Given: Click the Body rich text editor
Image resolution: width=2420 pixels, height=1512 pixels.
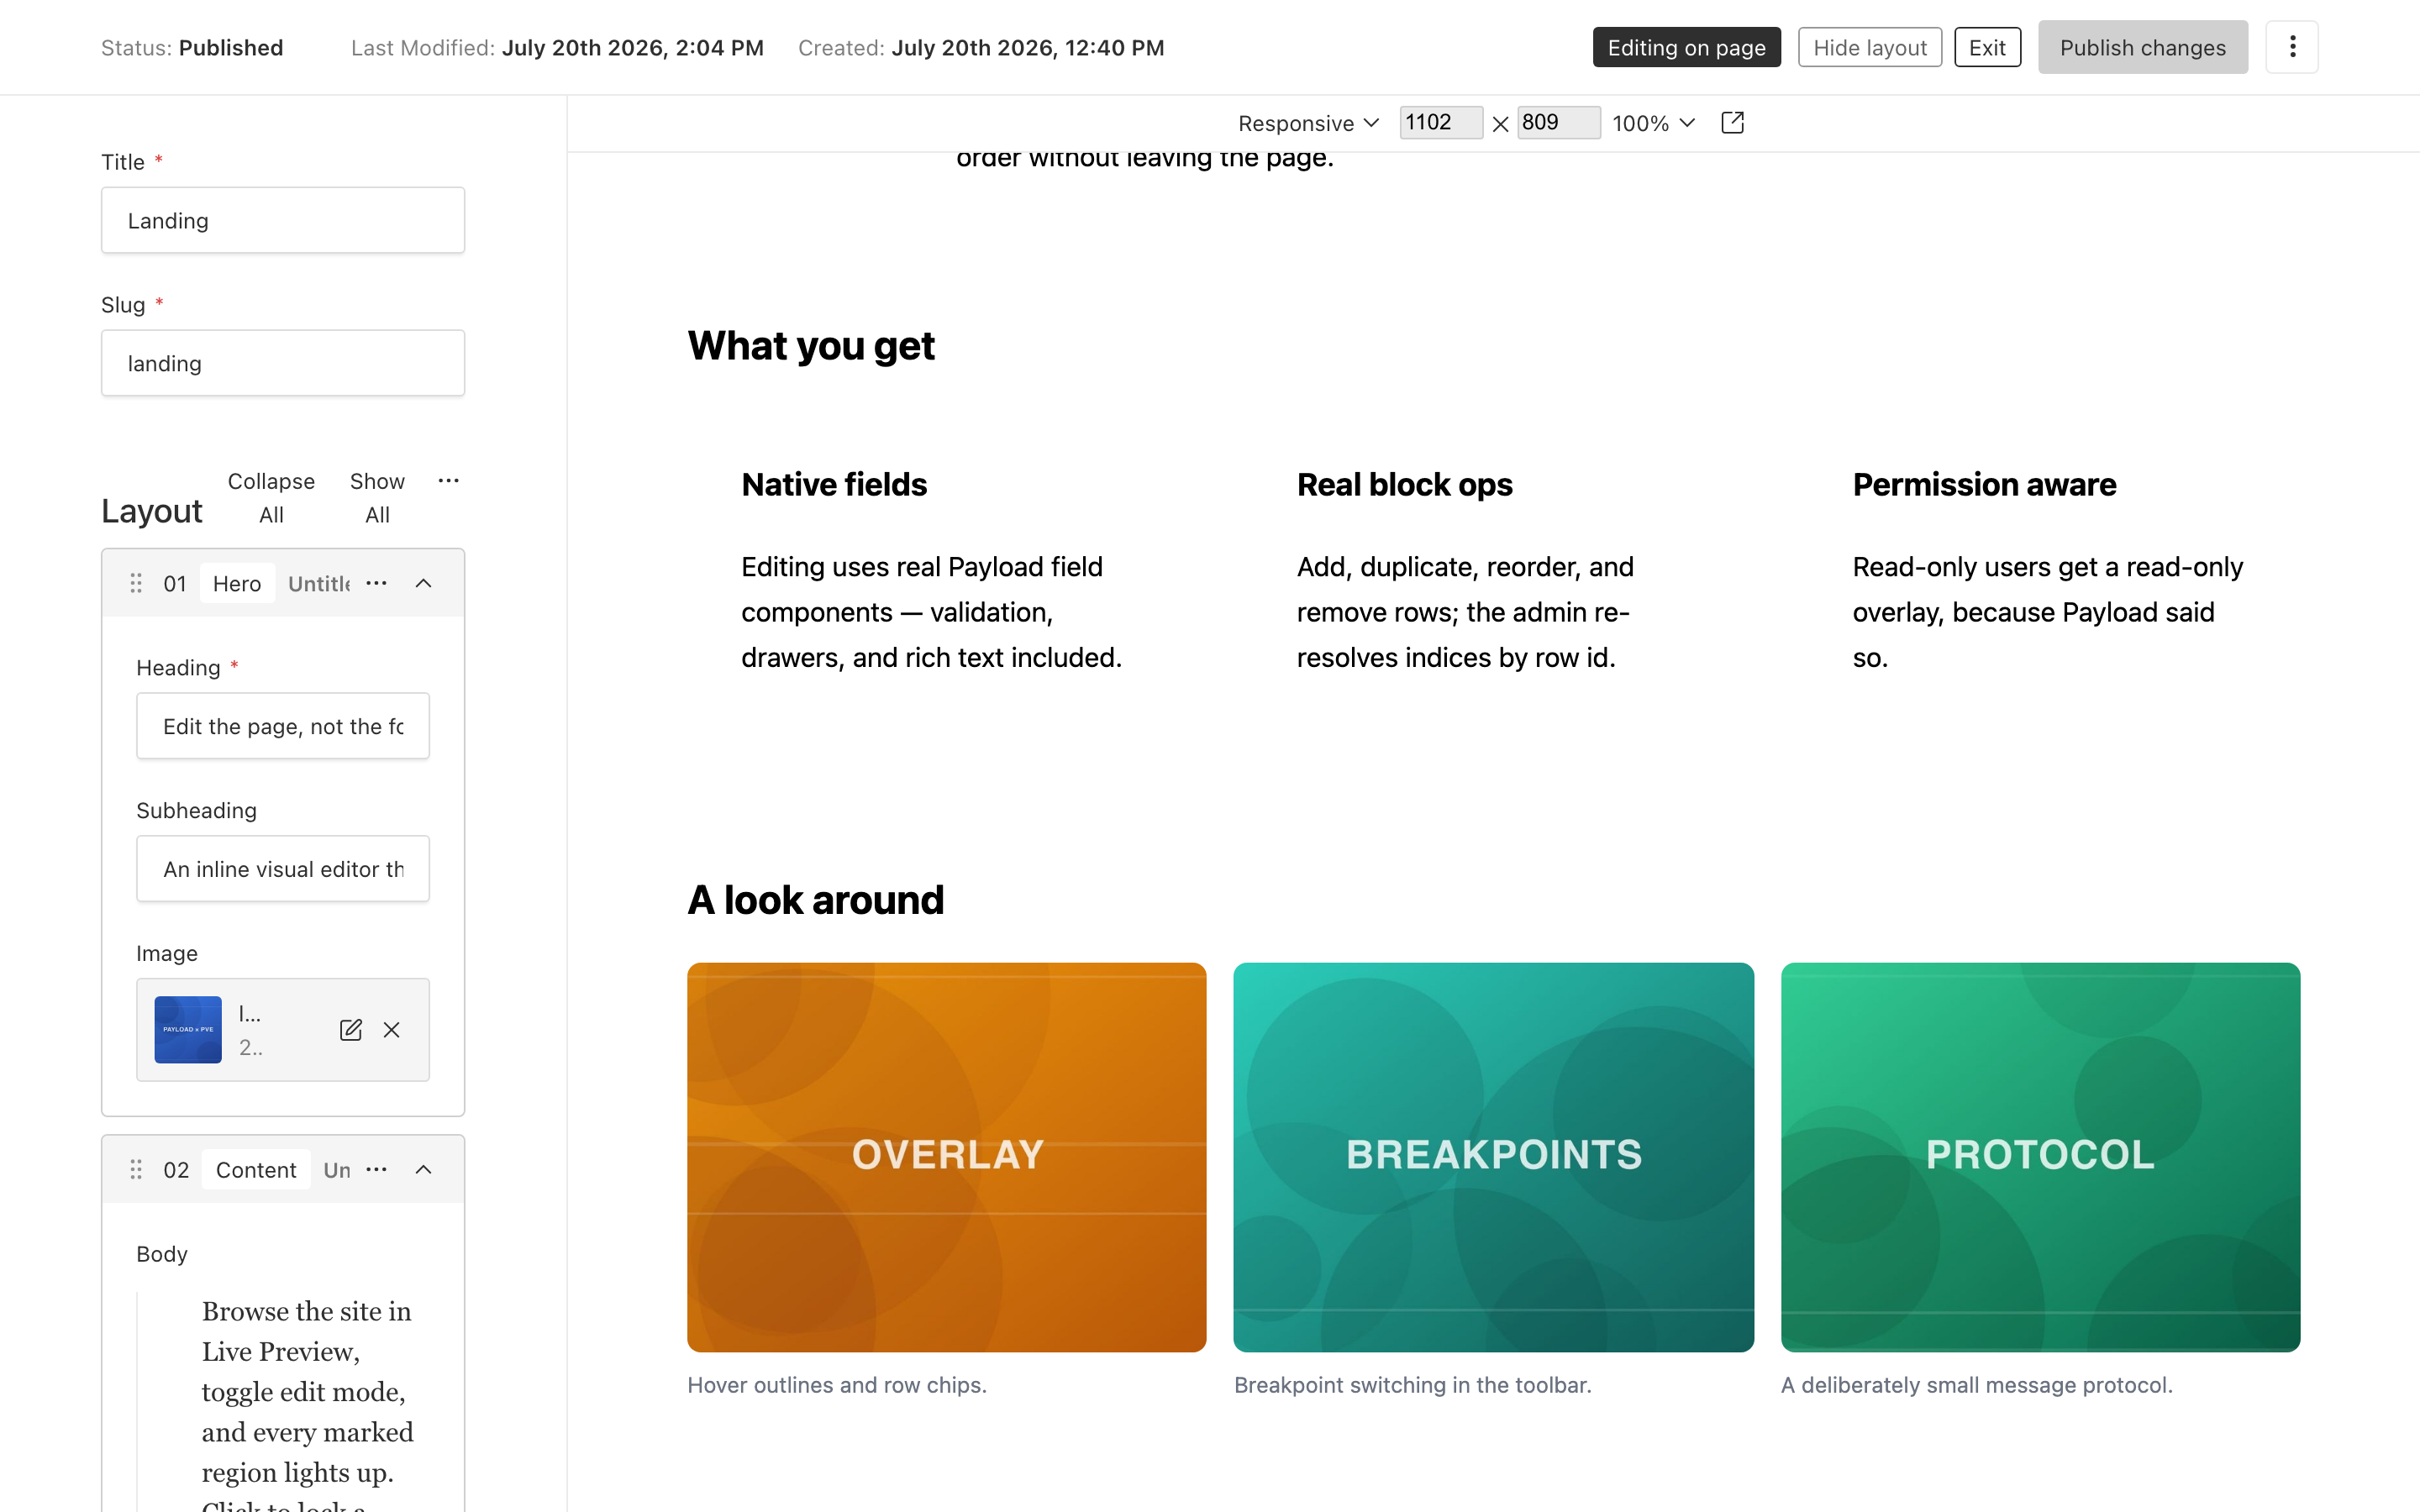Looking at the screenshot, I should coord(300,1400).
